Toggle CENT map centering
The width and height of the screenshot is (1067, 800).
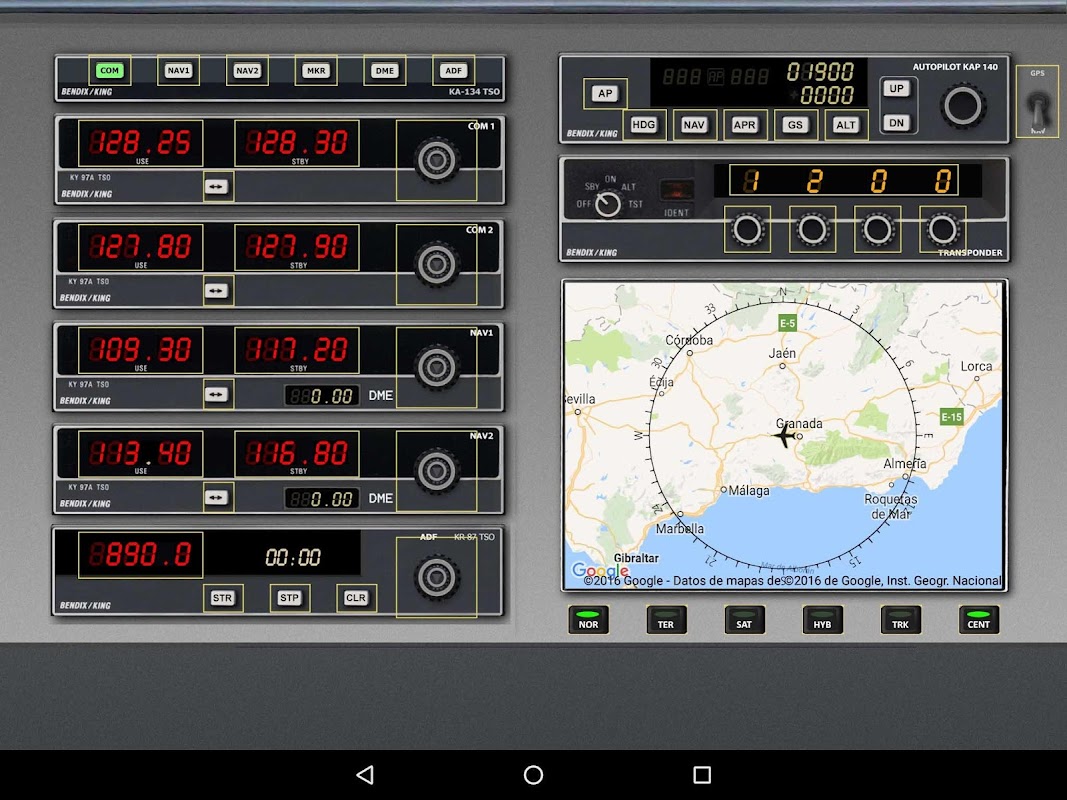[979, 620]
